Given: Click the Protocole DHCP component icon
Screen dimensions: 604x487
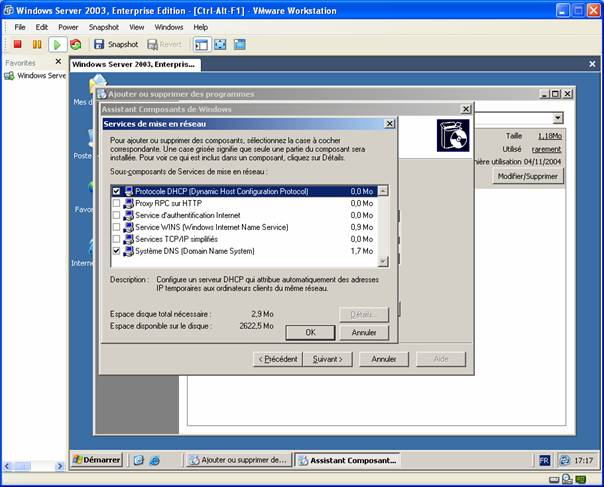Looking at the screenshot, I should (128, 191).
